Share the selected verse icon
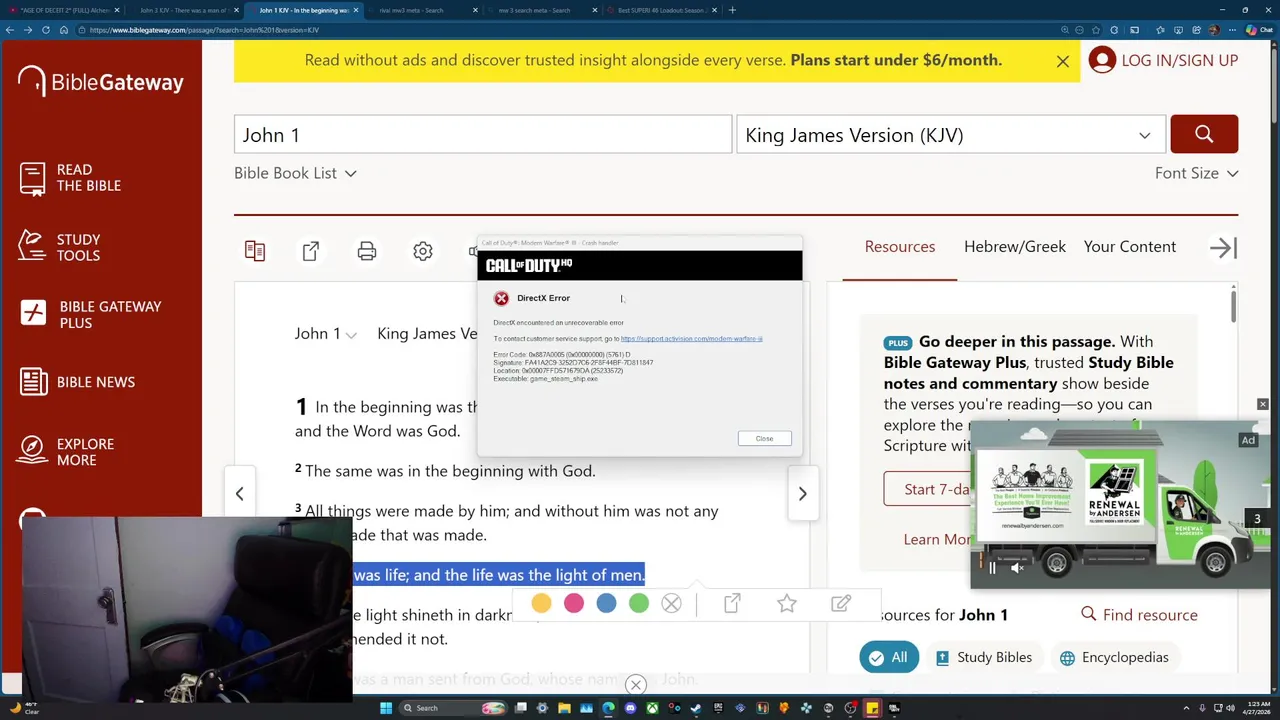Screen dimensions: 1280x720 point(732,603)
